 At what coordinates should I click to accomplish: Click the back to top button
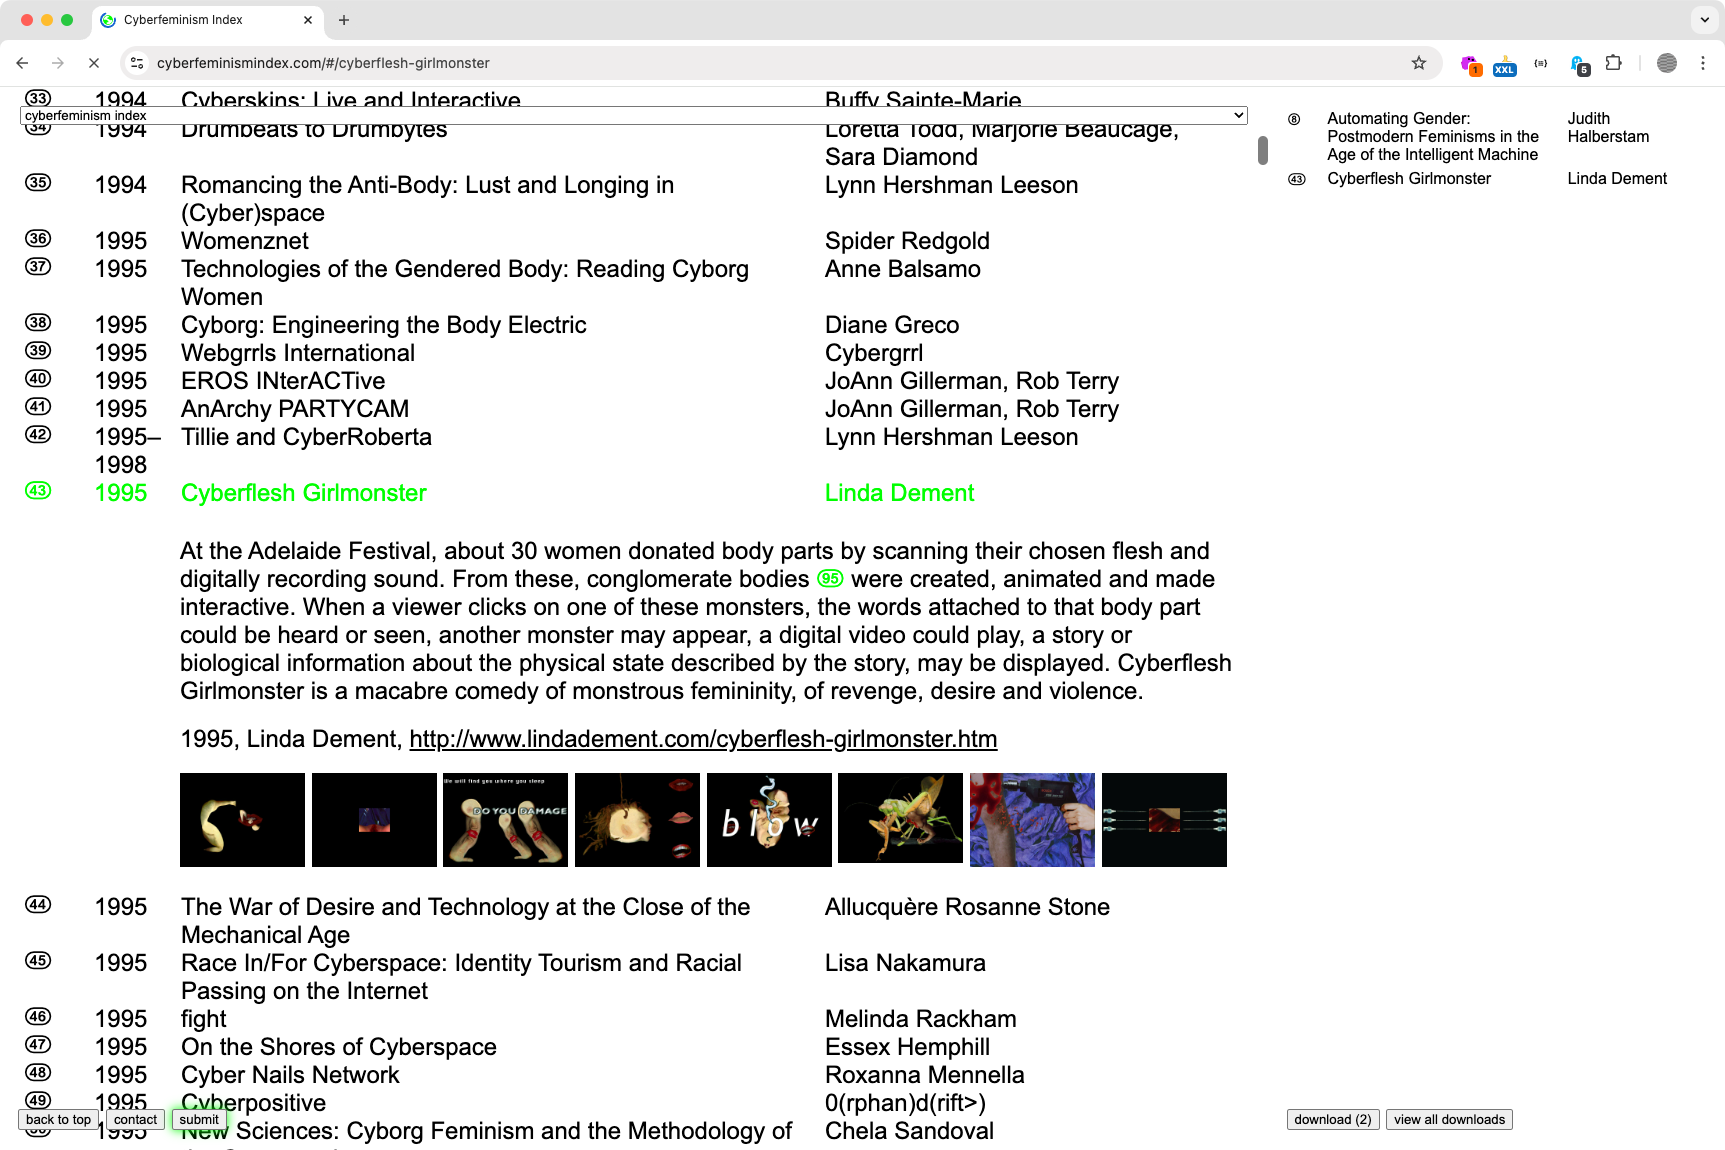pyautogui.click(x=58, y=1119)
